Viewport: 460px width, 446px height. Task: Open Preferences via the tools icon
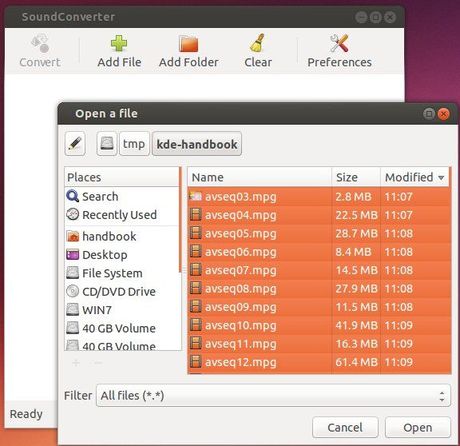click(x=339, y=43)
